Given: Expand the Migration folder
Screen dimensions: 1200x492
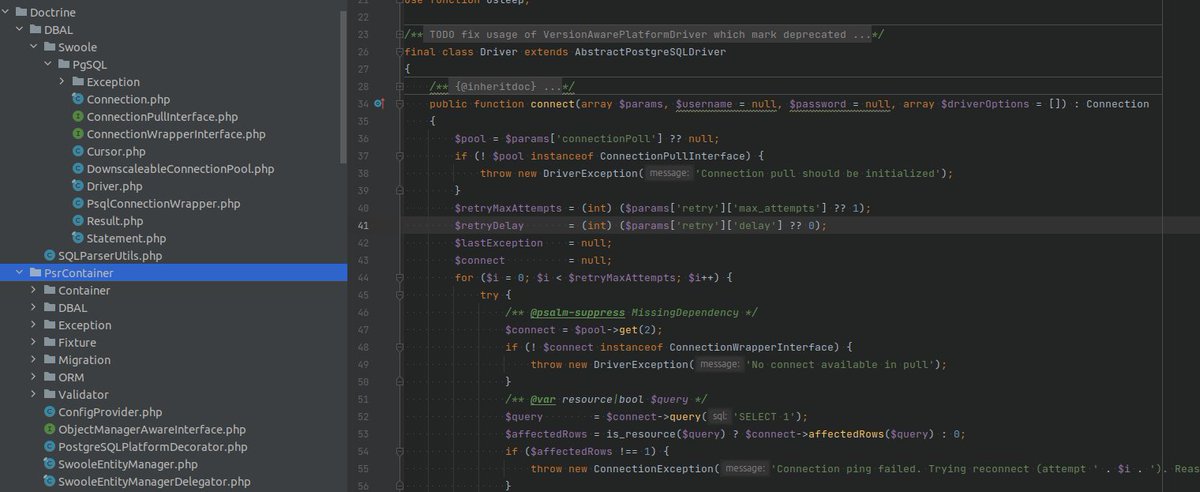Looking at the screenshot, I should coord(35,360).
